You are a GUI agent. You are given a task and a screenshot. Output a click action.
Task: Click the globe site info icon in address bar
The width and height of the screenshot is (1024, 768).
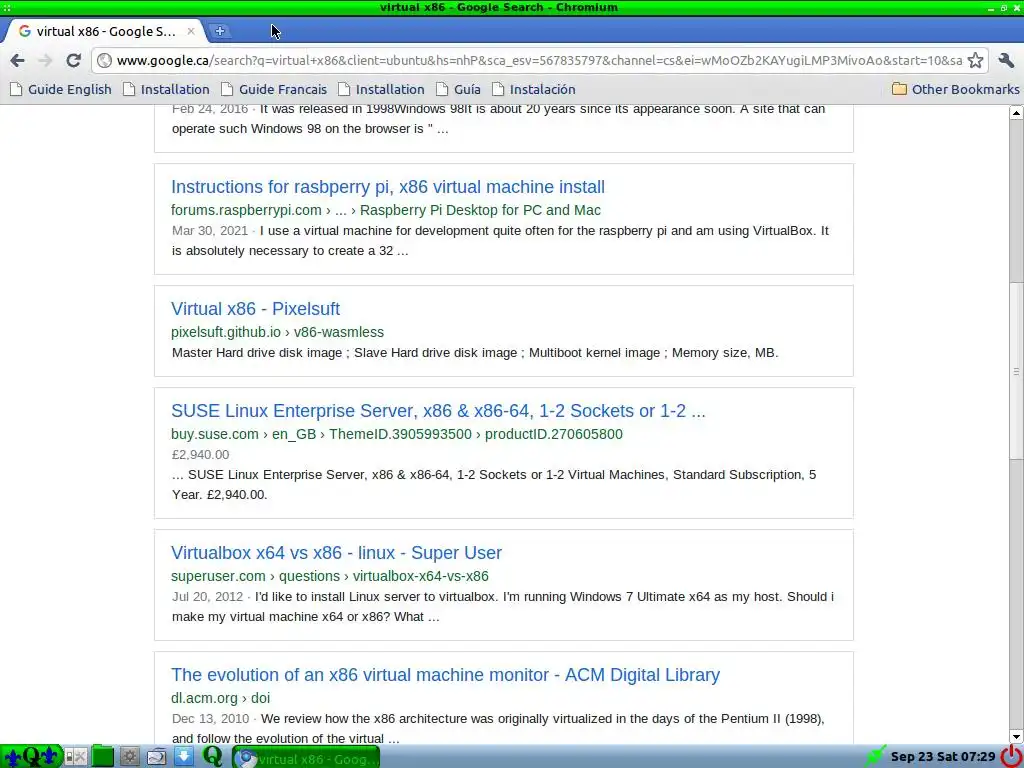[104, 61]
